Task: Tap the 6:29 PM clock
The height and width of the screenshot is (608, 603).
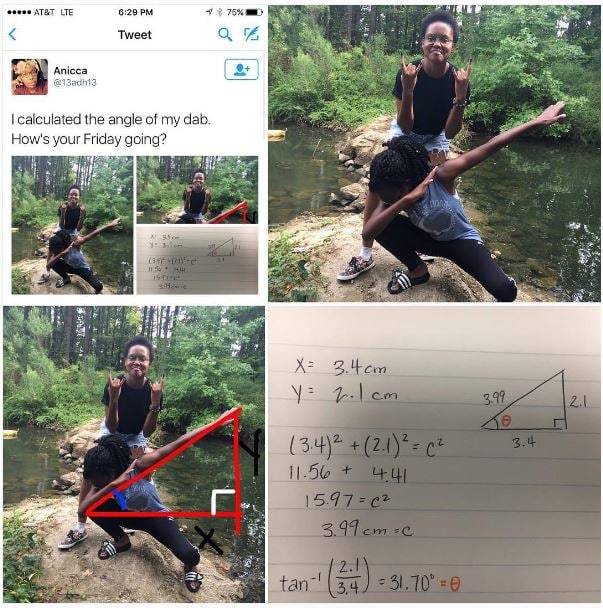Action: coord(136,12)
